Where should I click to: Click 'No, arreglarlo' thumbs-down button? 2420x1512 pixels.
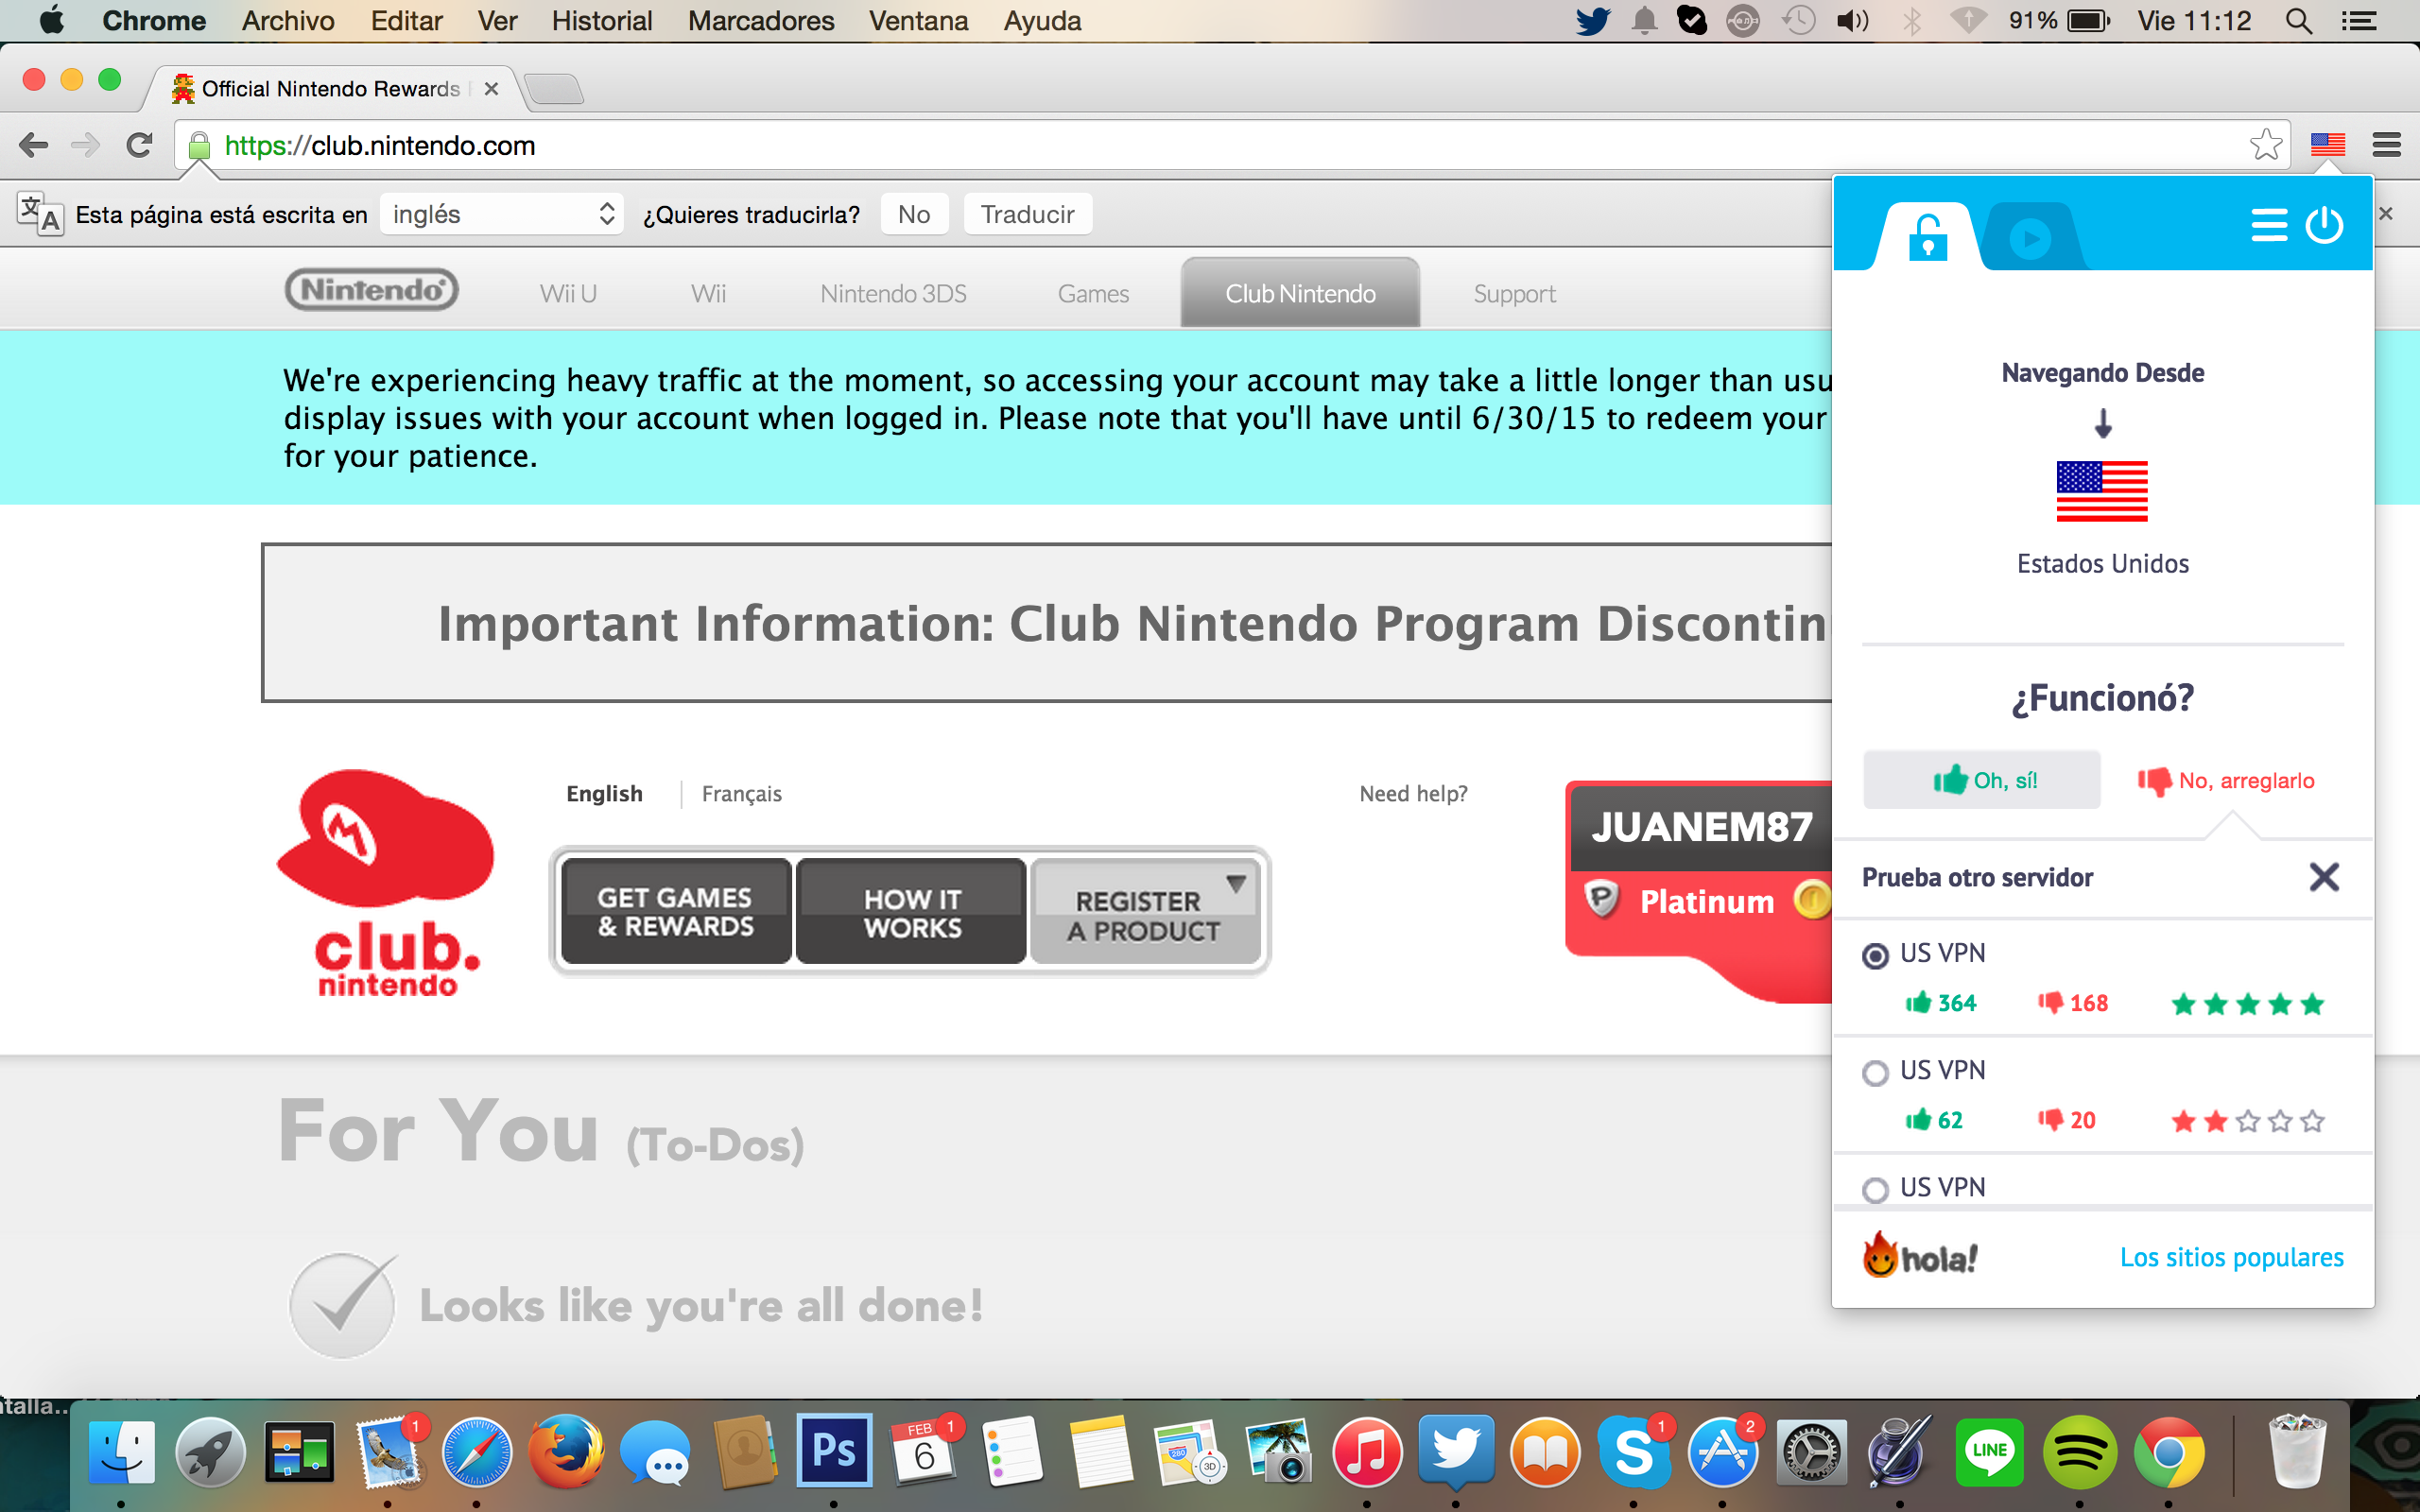(x=2226, y=780)
